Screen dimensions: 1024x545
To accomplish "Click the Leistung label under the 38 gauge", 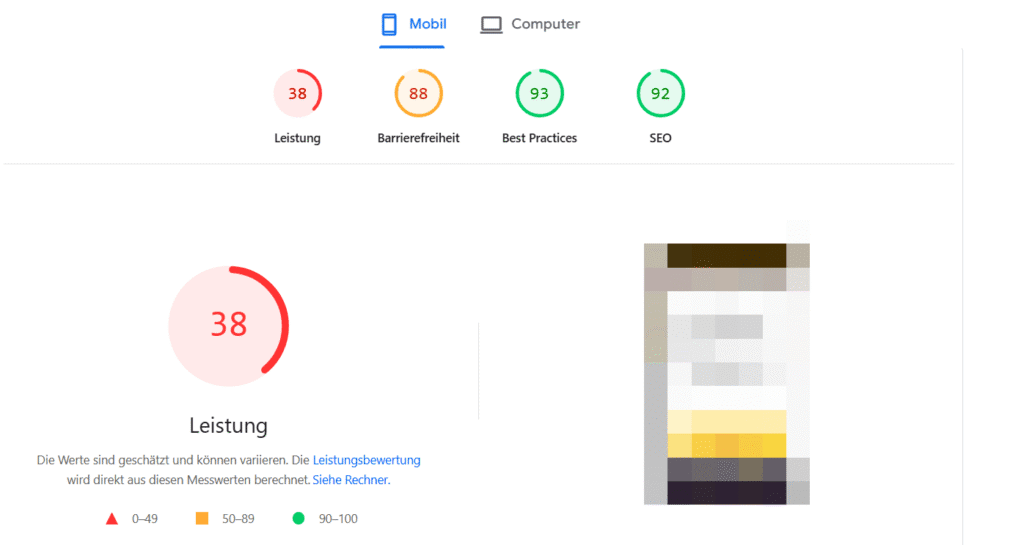I will pyautogui.click(x=297, y=138).
